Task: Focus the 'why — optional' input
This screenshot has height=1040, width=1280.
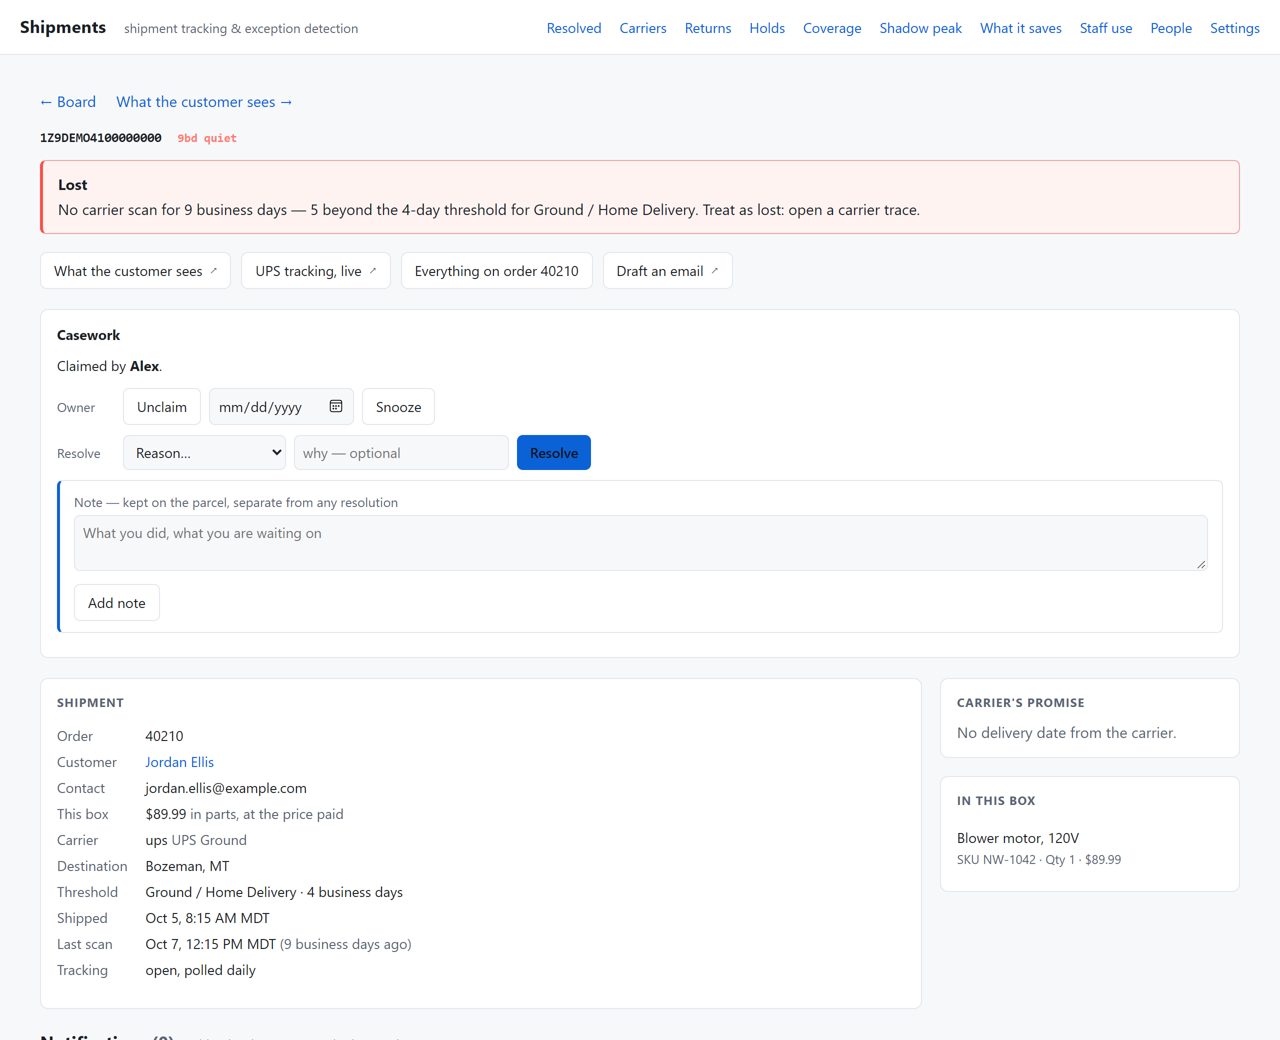Action: point(401,453)
